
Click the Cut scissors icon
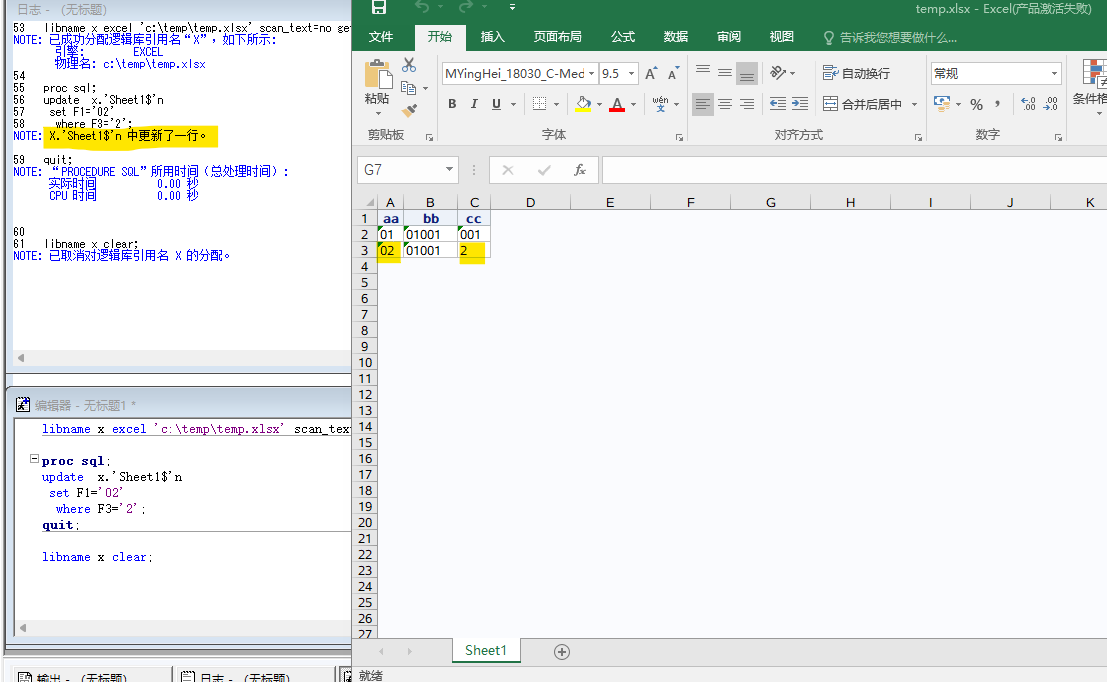pos(409,65)
